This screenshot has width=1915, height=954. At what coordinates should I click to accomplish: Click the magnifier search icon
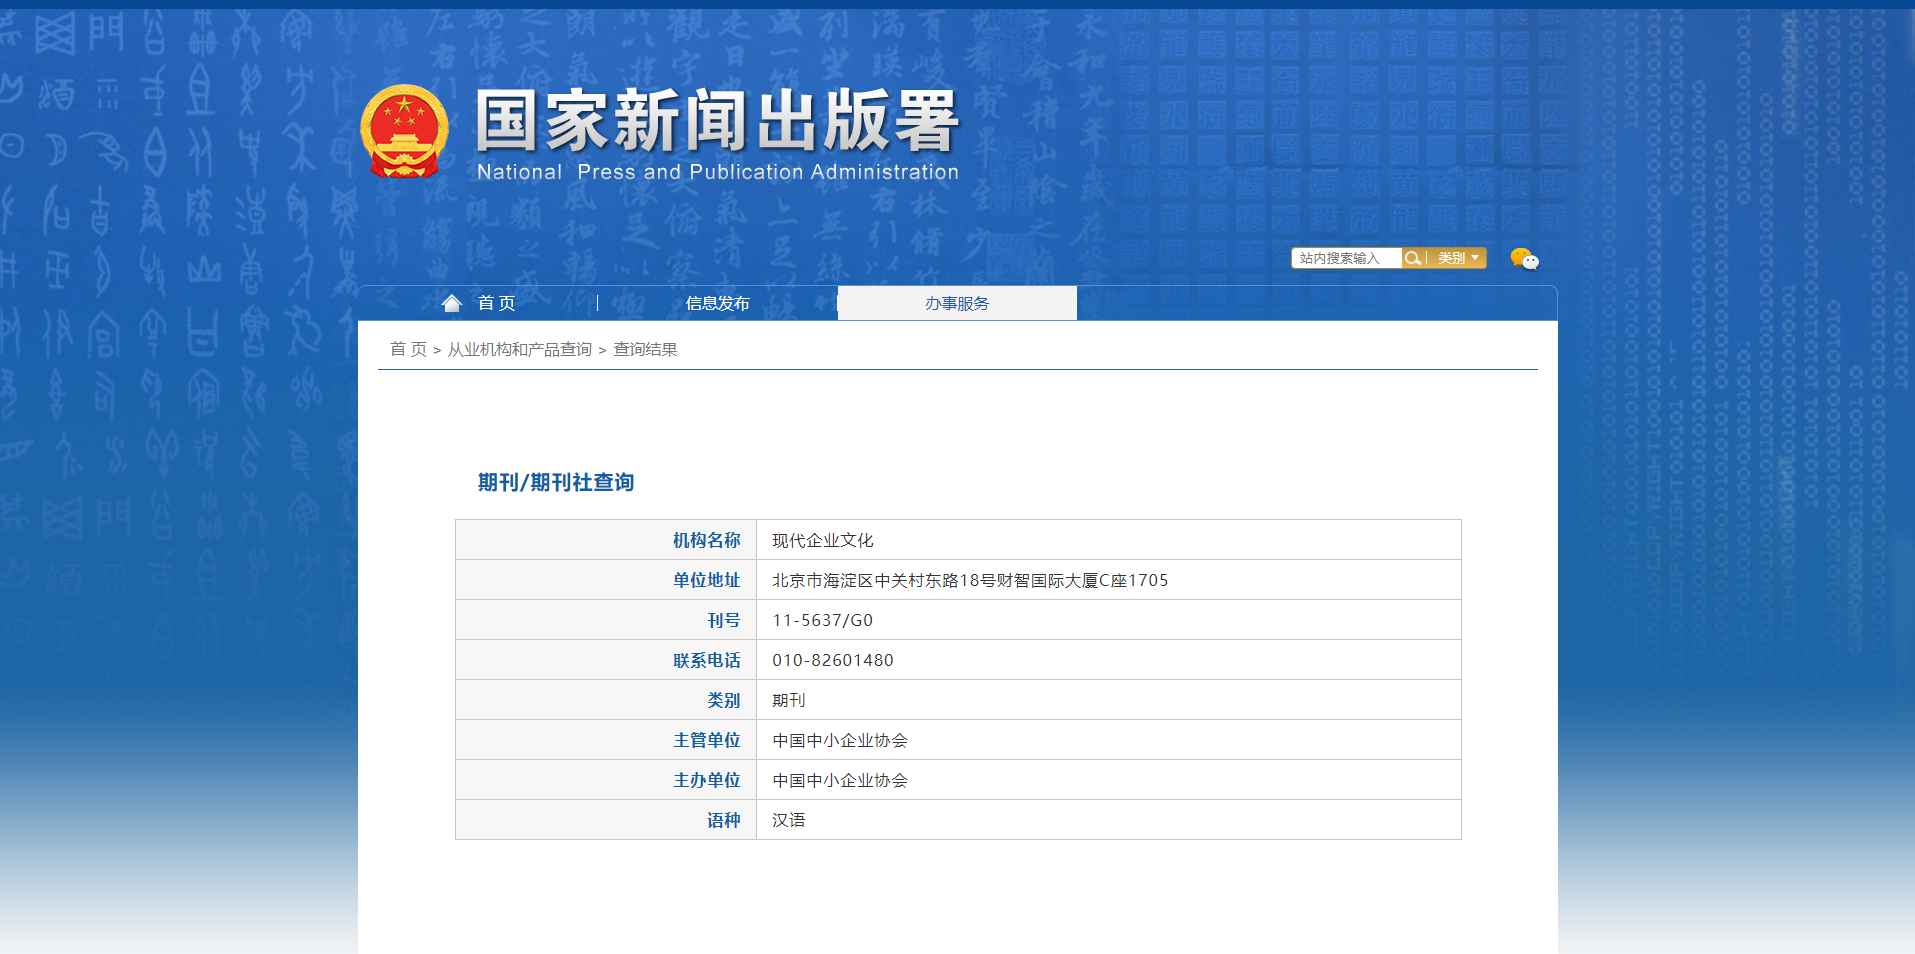coord(1412,258)
